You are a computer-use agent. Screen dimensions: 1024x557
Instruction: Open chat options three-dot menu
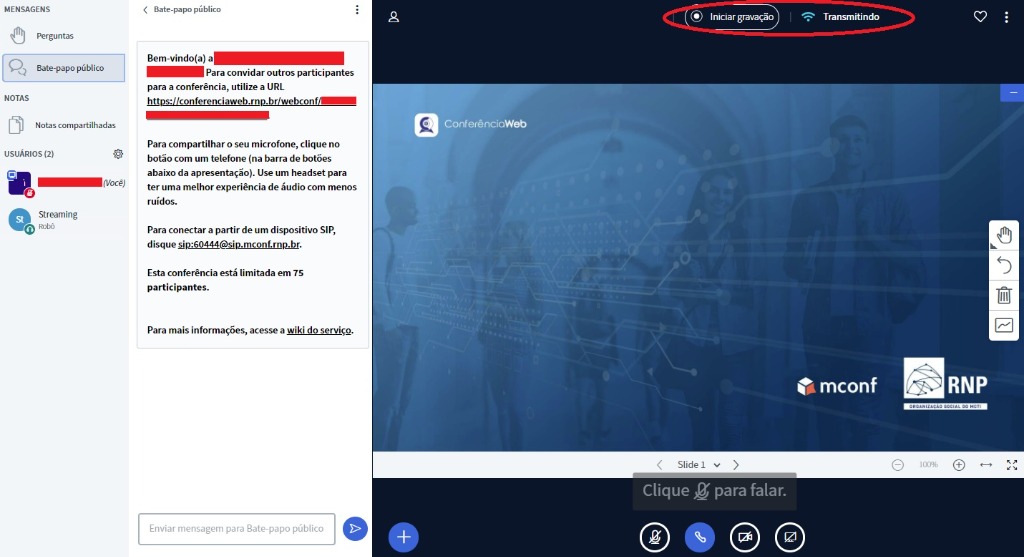(x=357, y=10)
